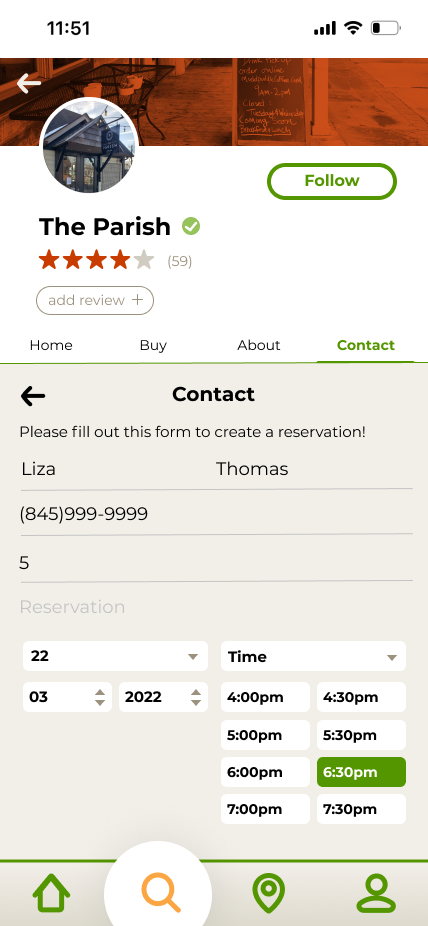The height and width of the screenshot is (926, 428).
Task: Switch to the About tab
Action: pos(259,345)
